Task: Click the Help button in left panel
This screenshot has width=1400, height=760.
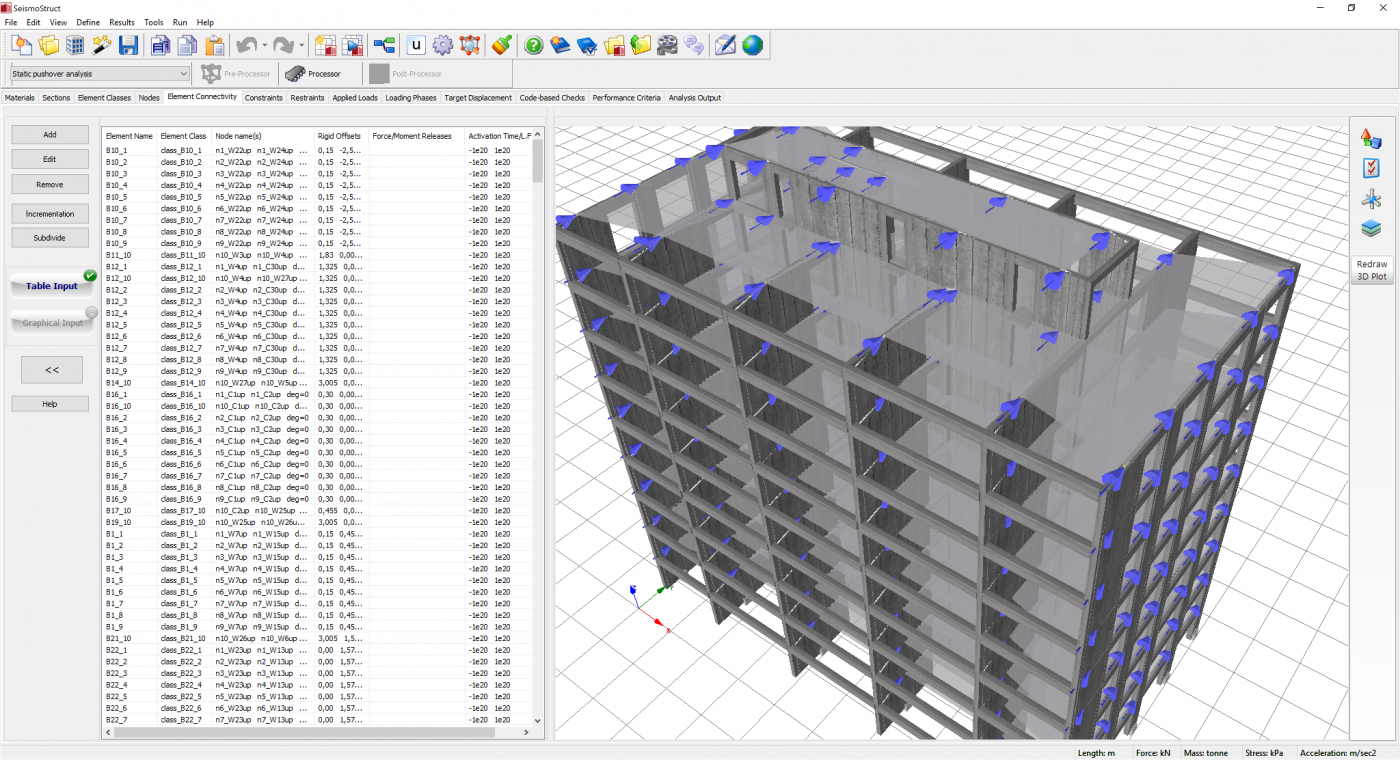Action: point(50,404)
